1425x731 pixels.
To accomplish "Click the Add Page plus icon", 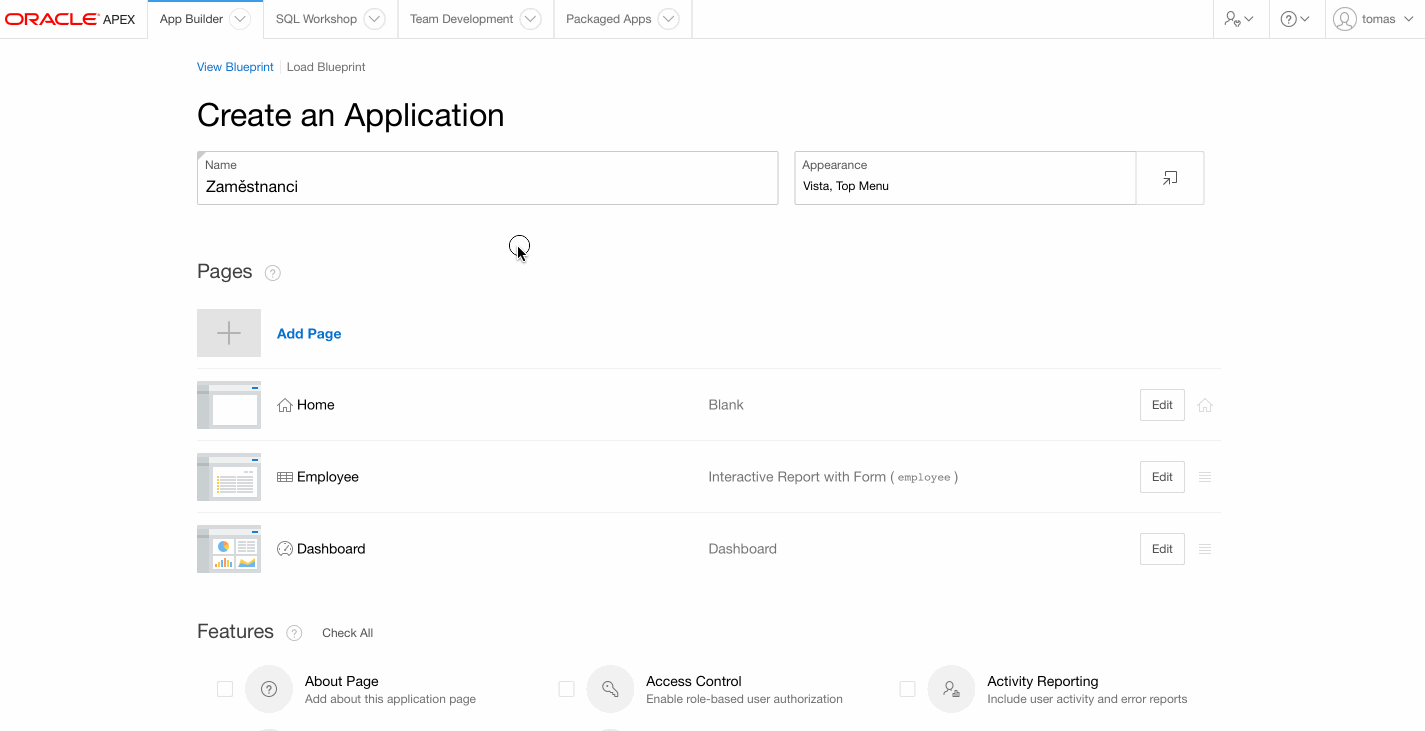I will point(229,333).
